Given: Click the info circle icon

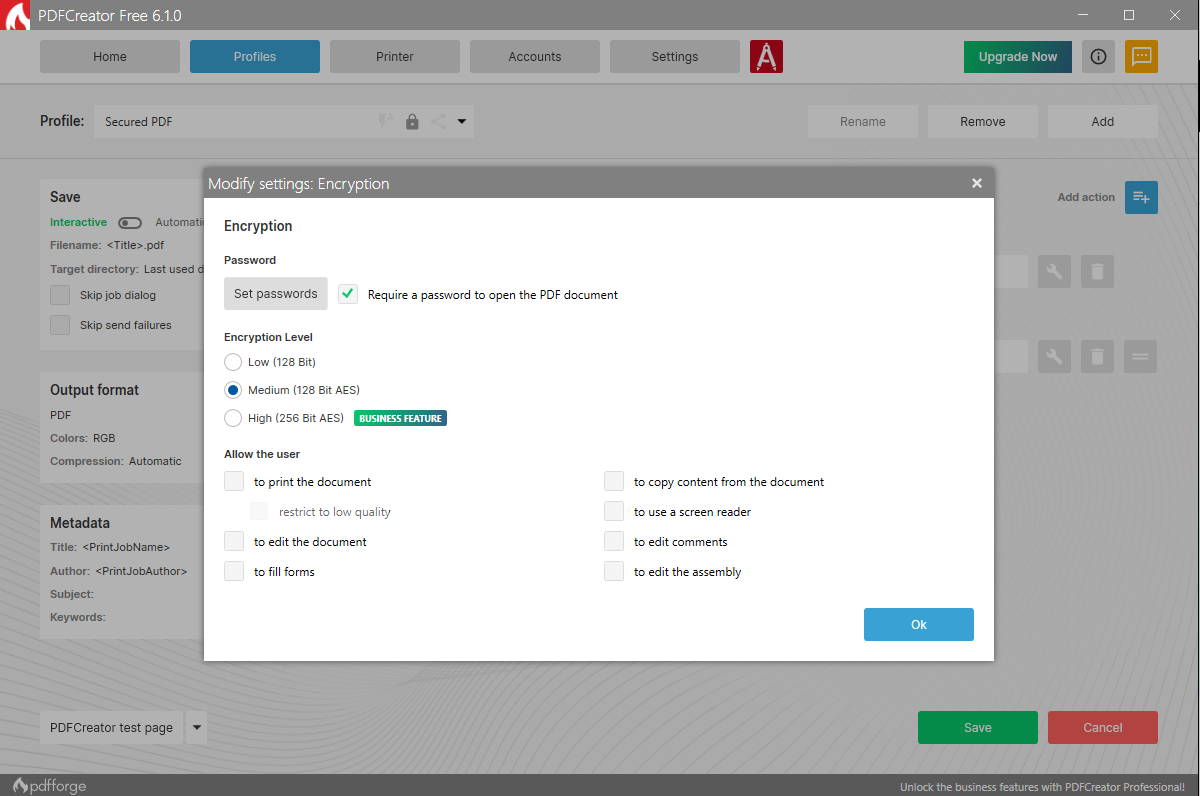Looking at the screenshot, I should (1098, 57).
